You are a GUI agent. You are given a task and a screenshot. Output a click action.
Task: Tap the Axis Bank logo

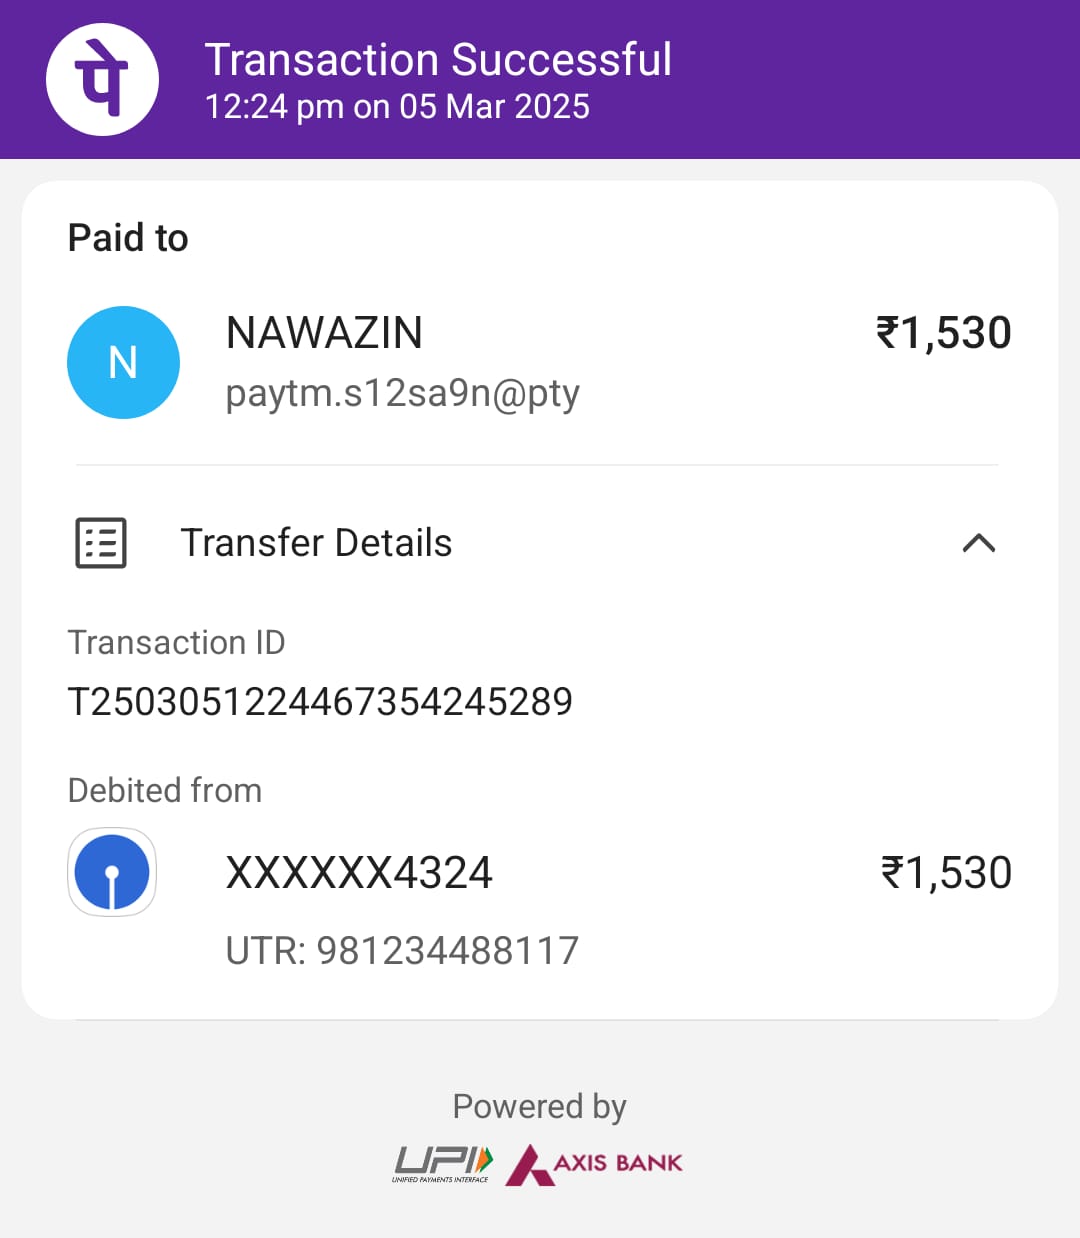tap(594, 1164)
